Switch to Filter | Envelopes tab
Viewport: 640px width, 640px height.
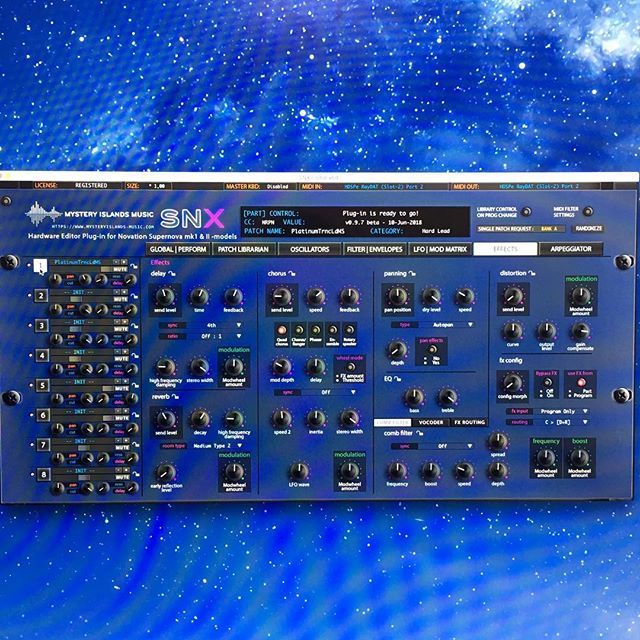click(x=374, y=249)
